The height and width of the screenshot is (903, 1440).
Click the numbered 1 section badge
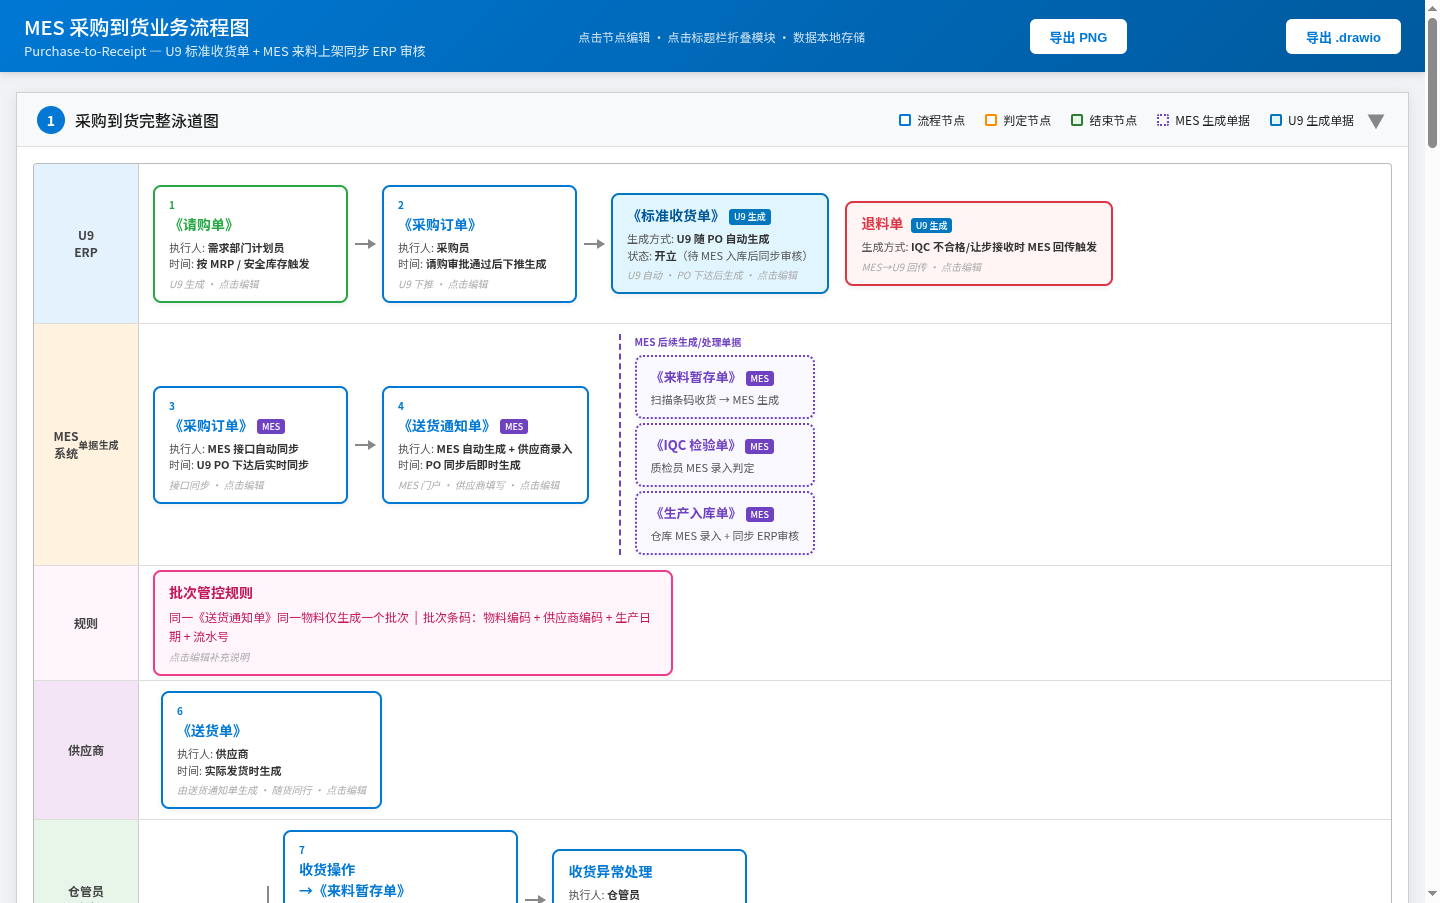pos(51,120)
